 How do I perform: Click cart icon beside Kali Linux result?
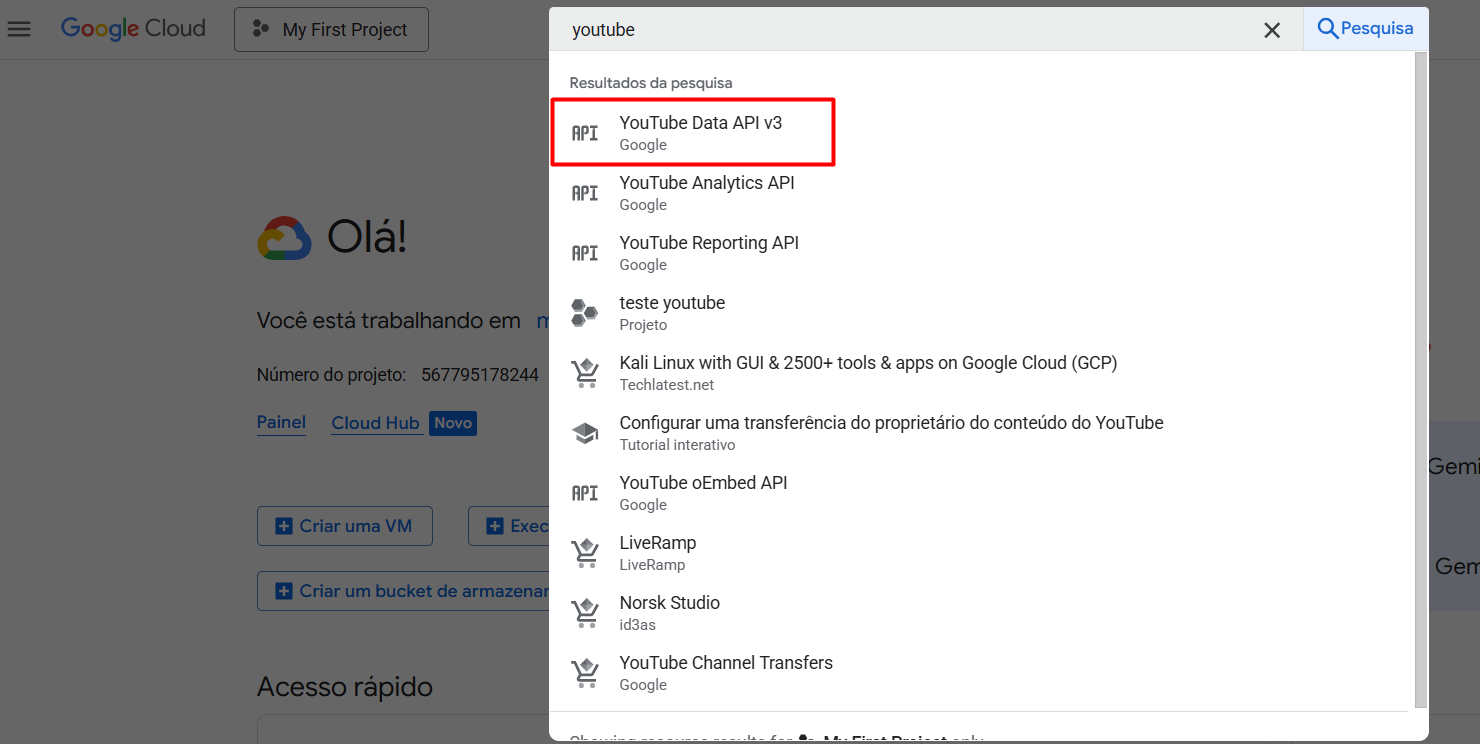tap(585, 373)
